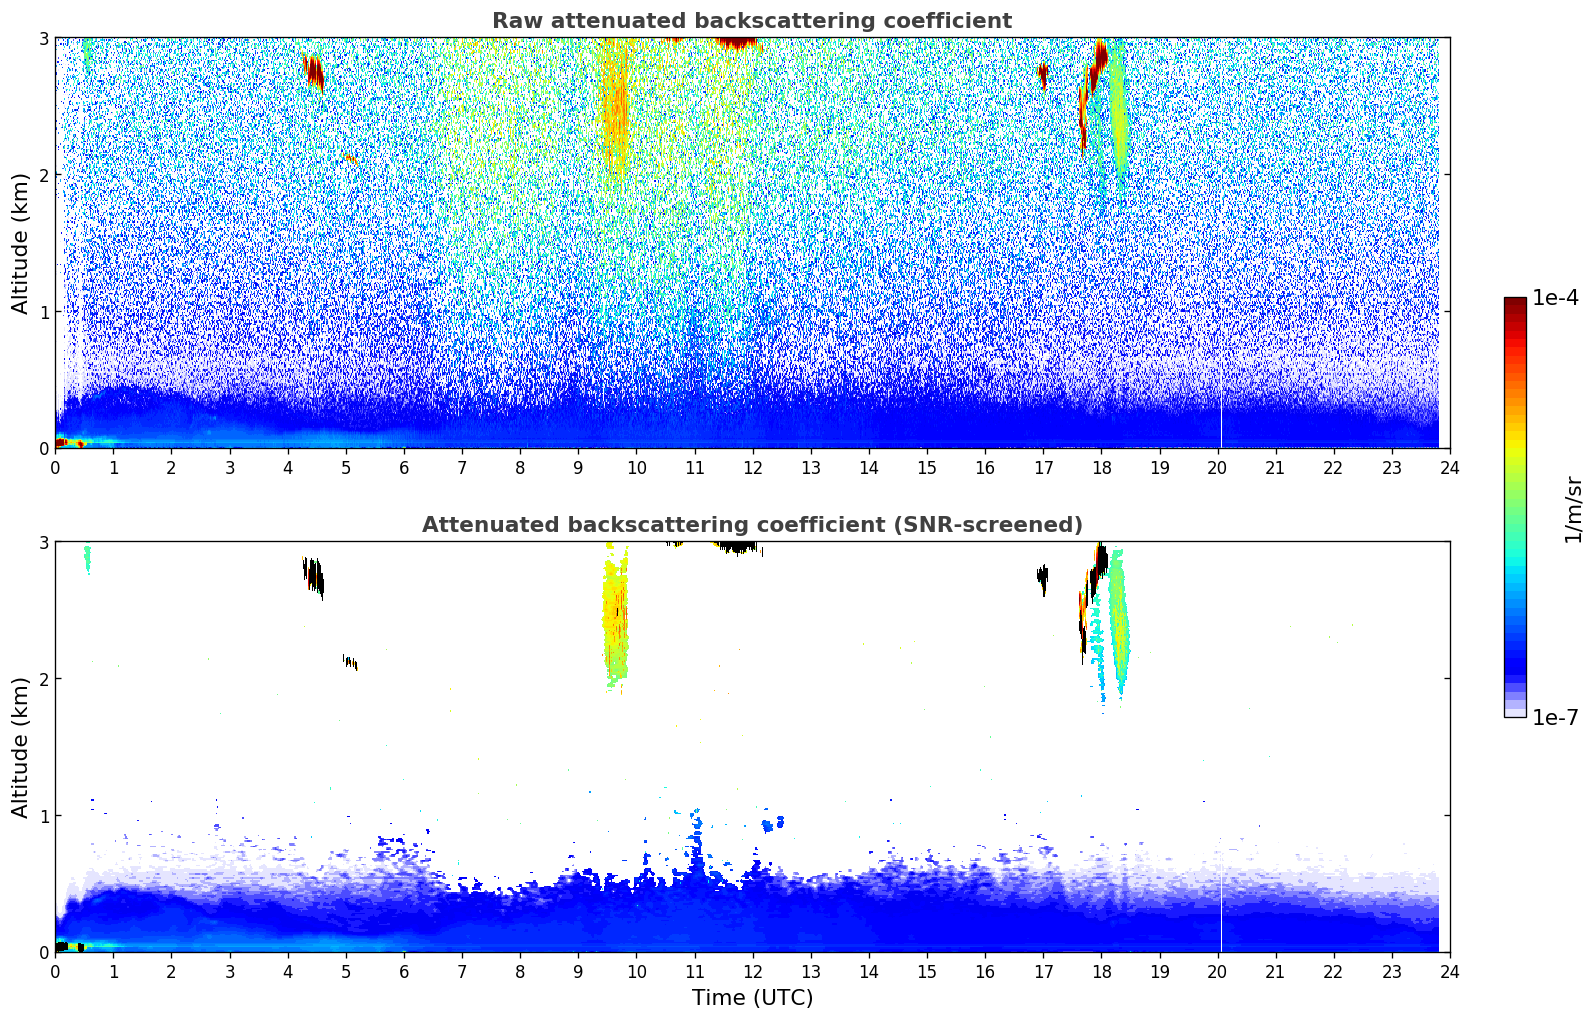The height and width of the screenshot is (1020, 1595).
Task: Click tick label '24' on bottom time axis
Action: [1450, 971]
